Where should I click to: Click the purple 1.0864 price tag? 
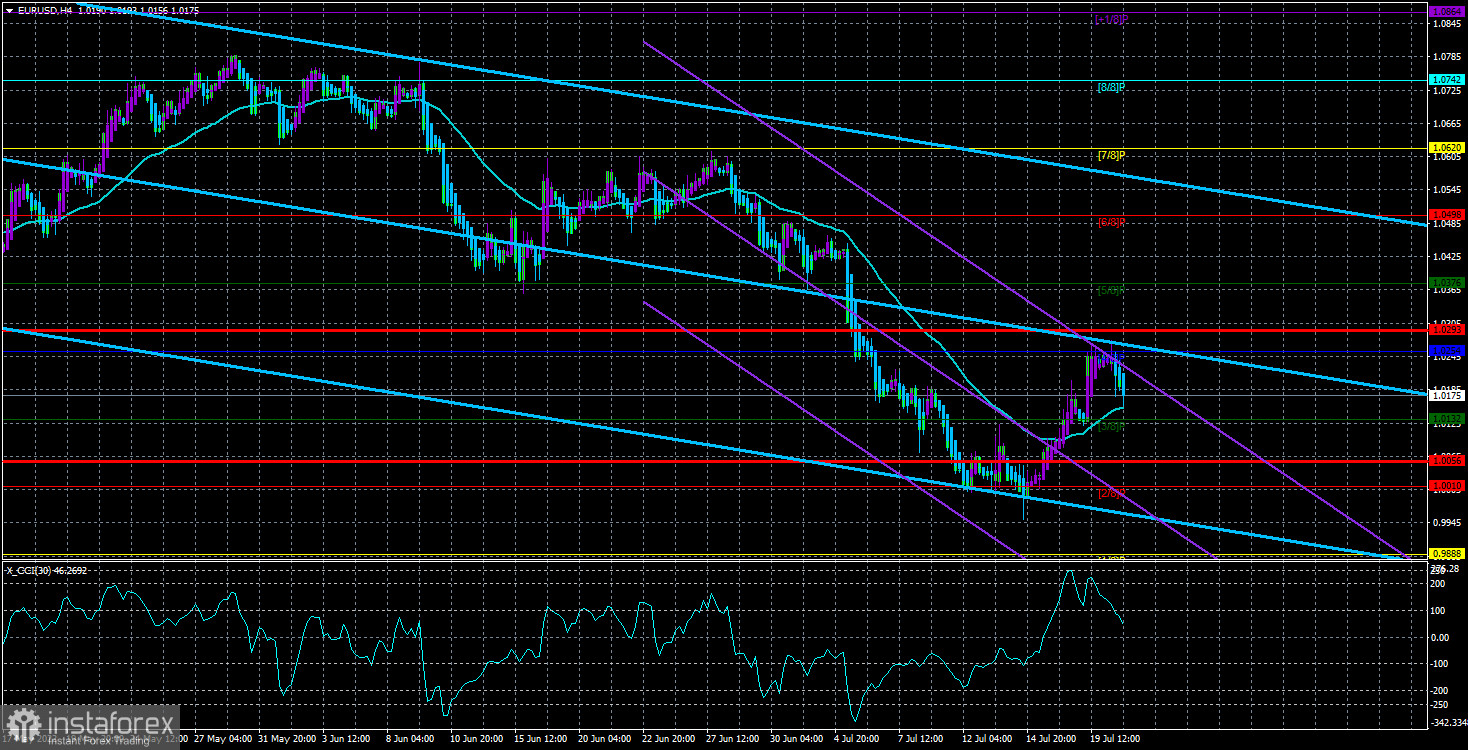pyautogui.click(x=1447, y=11)
